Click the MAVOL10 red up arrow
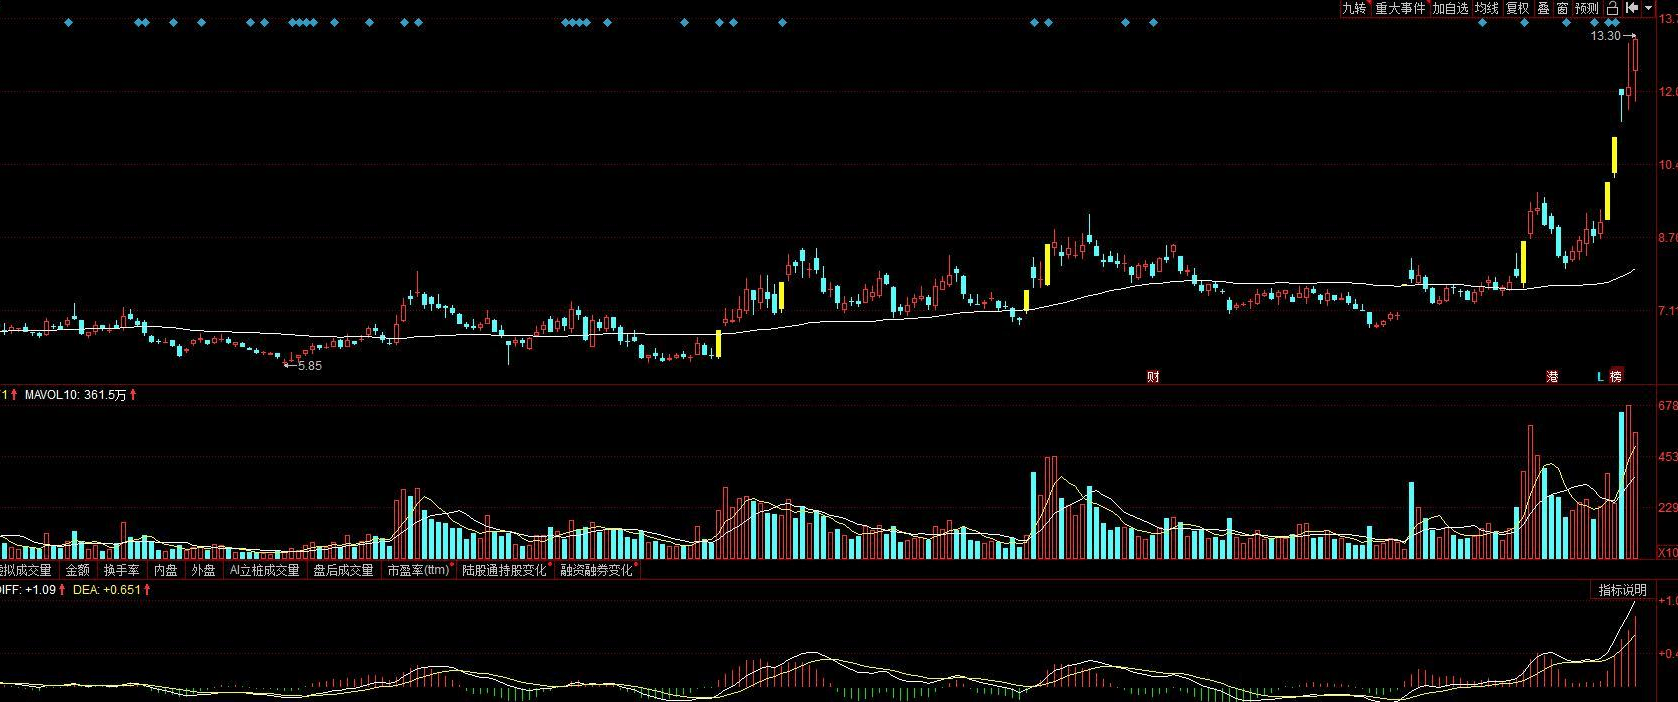The height and width of the screenshot is (702, 1678). click(133, 395)
